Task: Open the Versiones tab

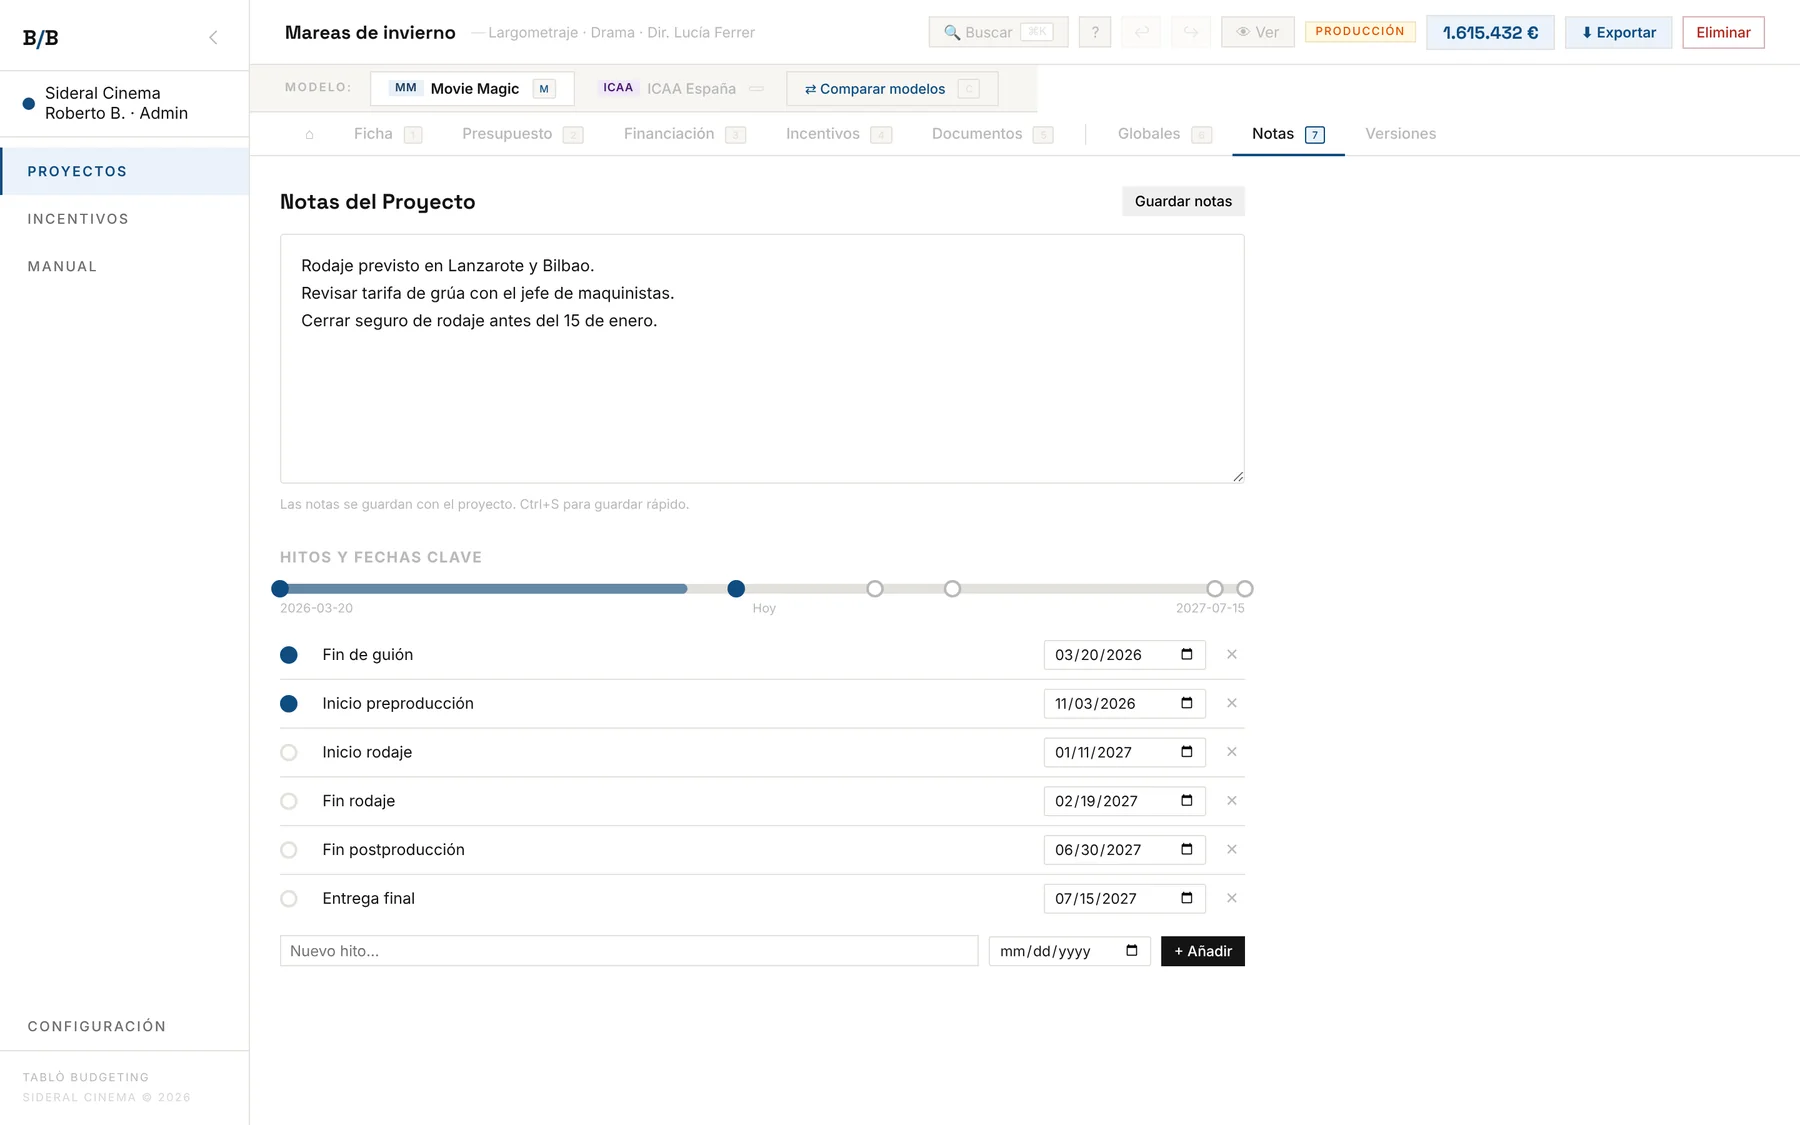Action: click(1400, 134)
